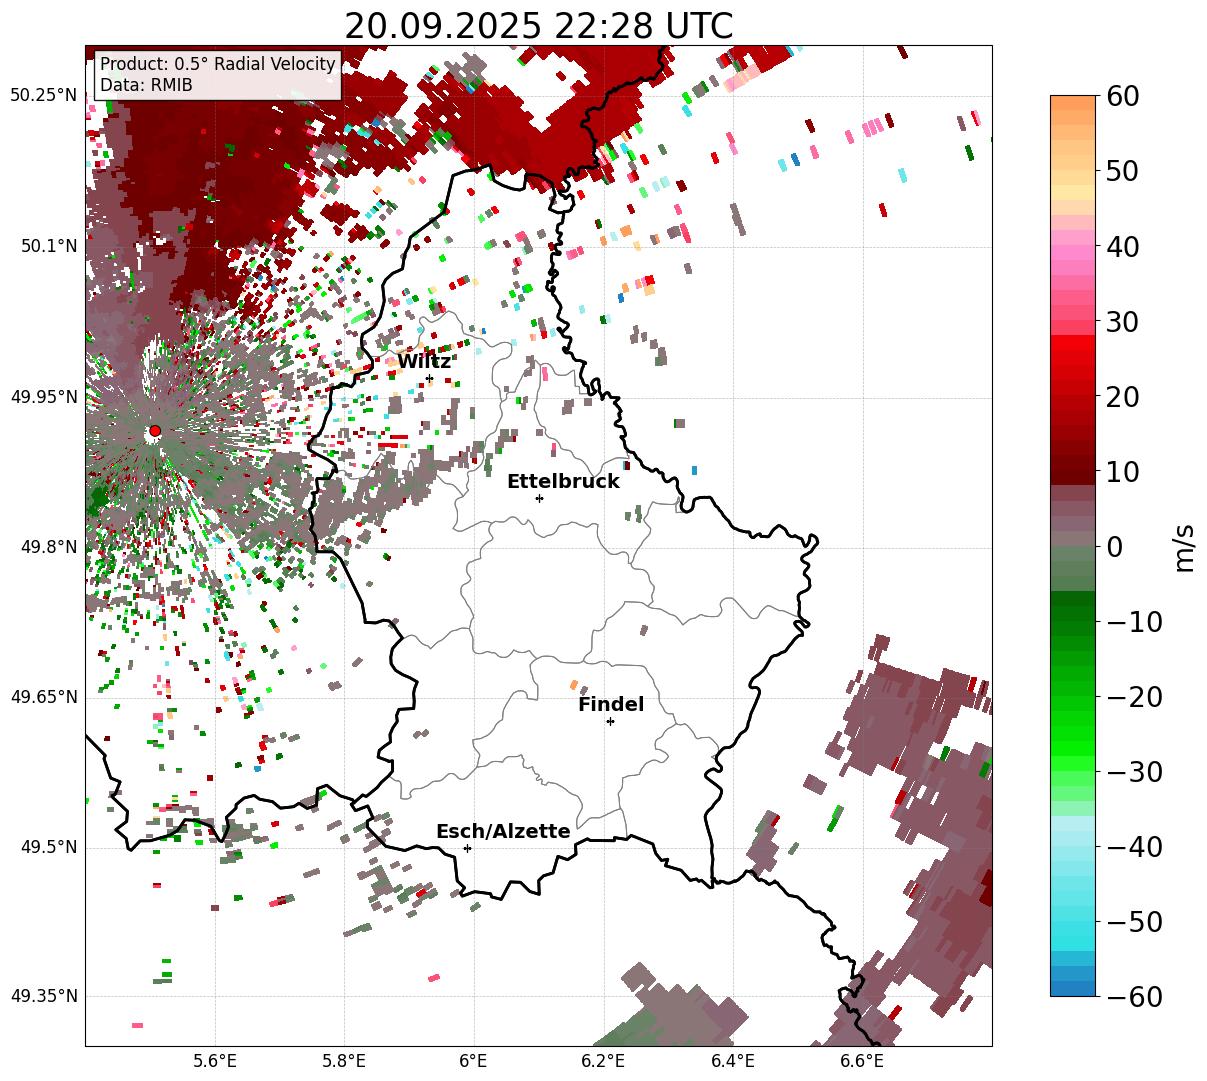Click the colorbar tick label 0
Viewport: 1207px width, 1081px height.
pos(1114,547)
